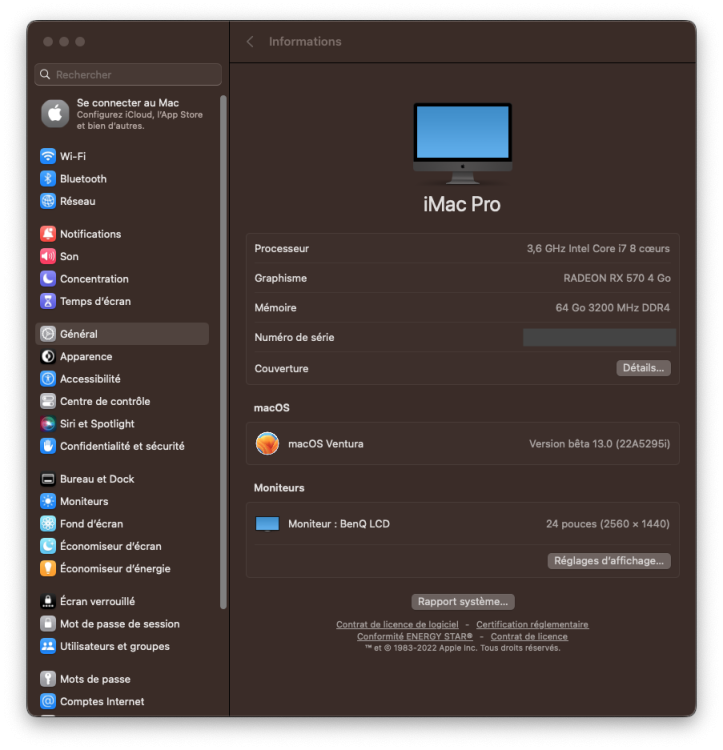This screenshot has width=723, height=750.
Task: Select the Économiseur d'écran icon
Action: [x=48, y=546]
